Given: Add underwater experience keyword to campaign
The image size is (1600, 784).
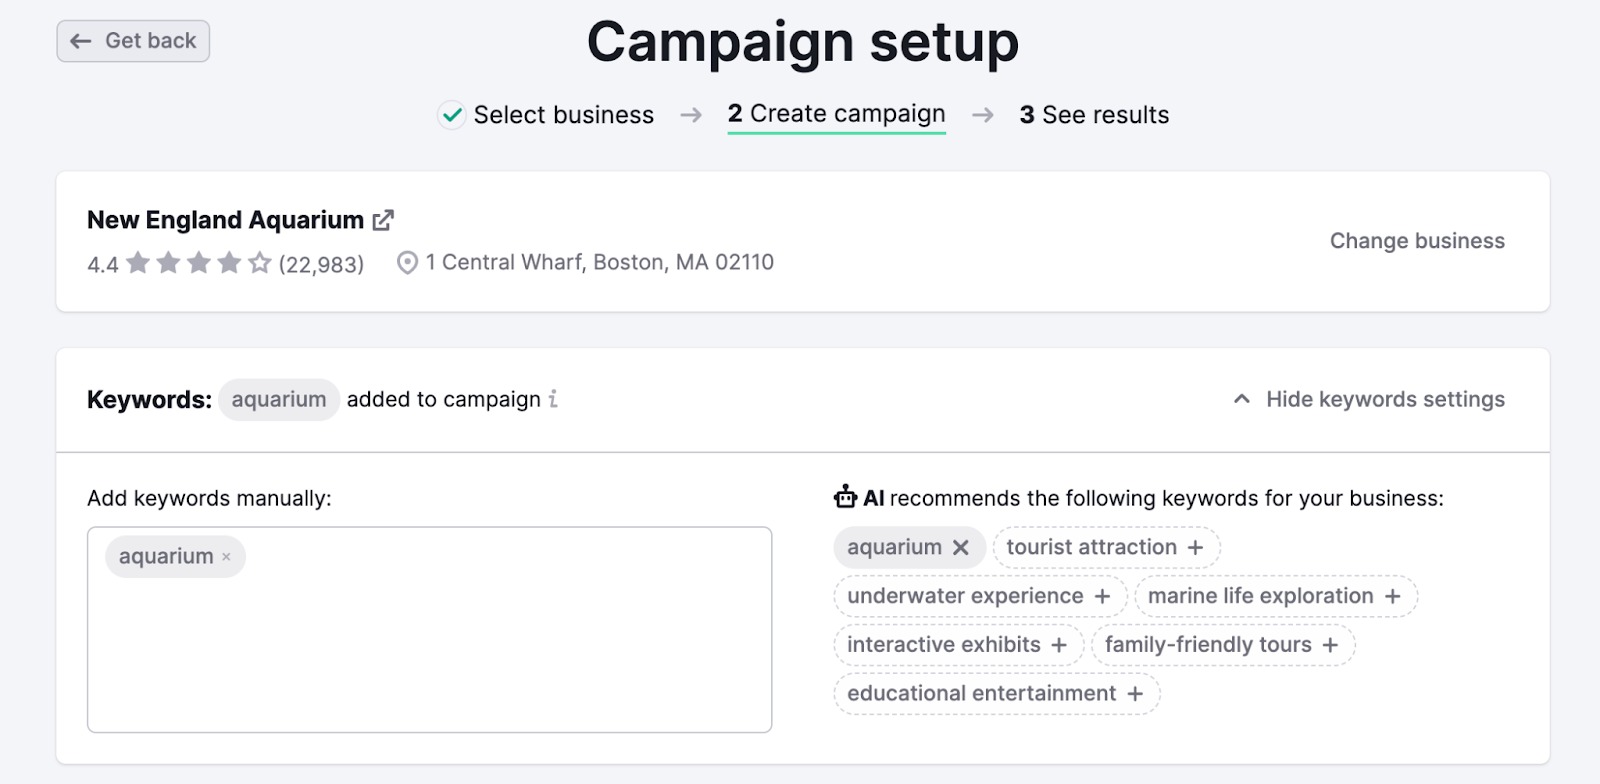Looking at the screenshot, I should pyautogui.click(x=1104, y=595).
